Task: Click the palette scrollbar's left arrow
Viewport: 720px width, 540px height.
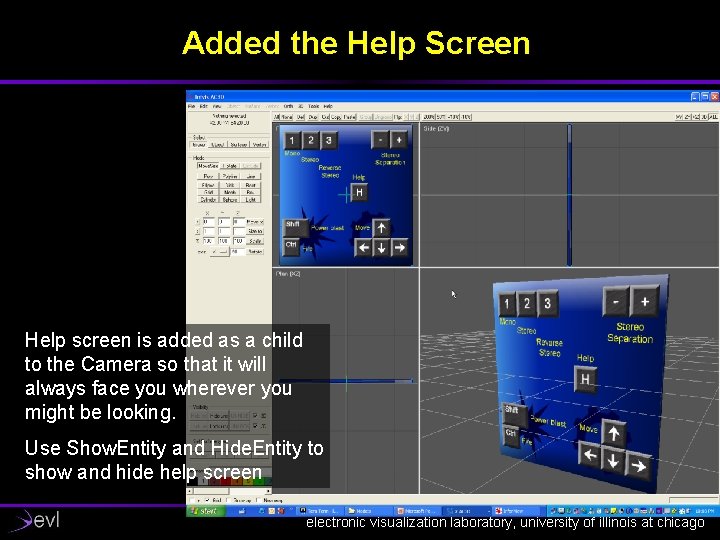Action: pyautogui.click(x=191, y=491)
